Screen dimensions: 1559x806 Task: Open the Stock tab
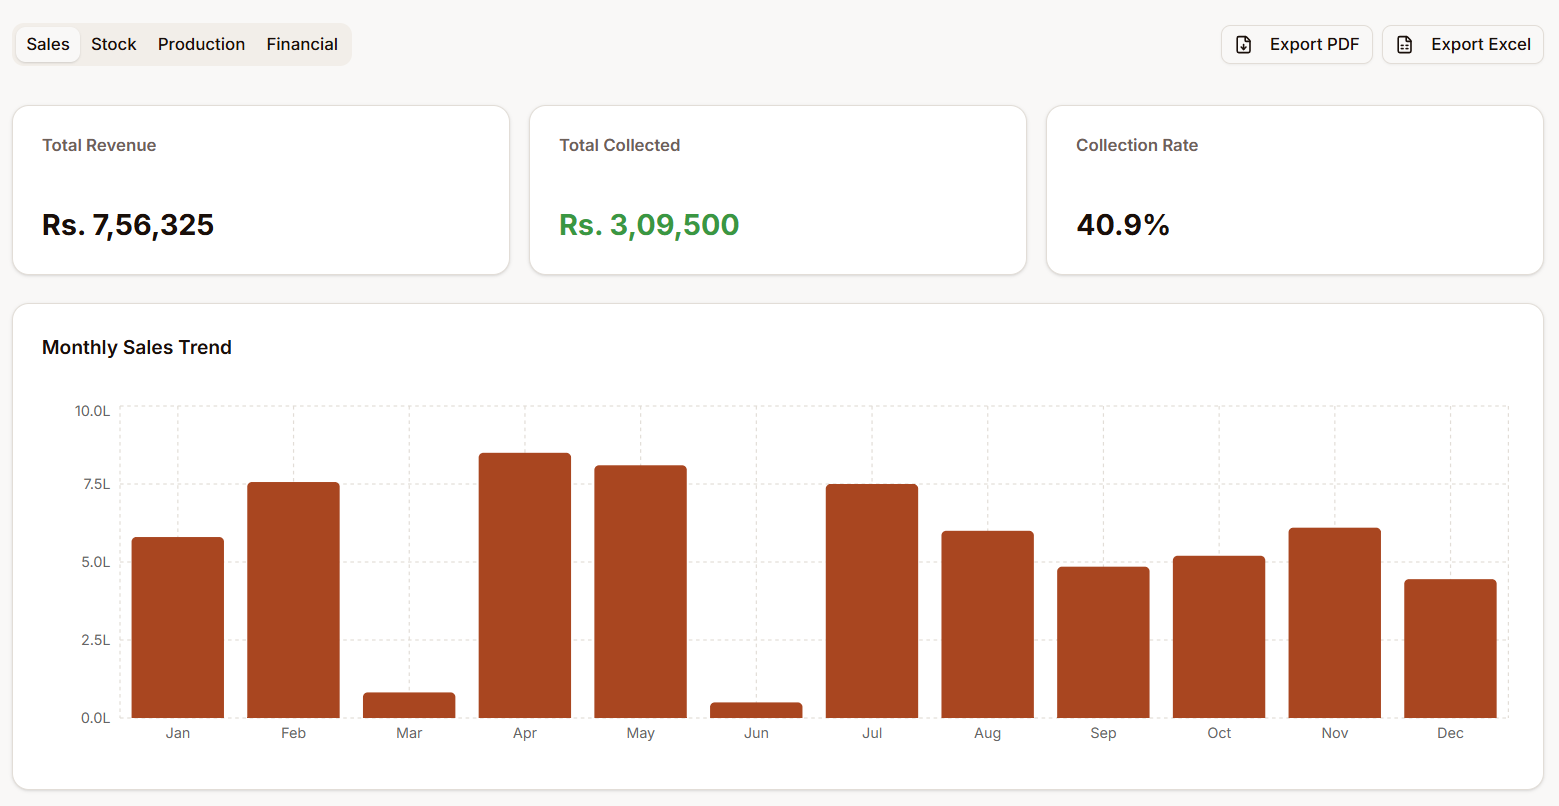pyautogui.click(x=114, y=44)
